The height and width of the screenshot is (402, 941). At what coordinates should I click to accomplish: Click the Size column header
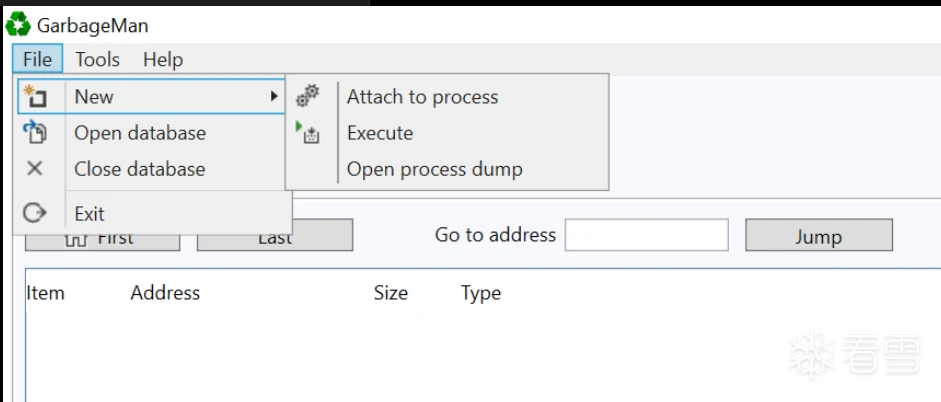pos(390,293)
